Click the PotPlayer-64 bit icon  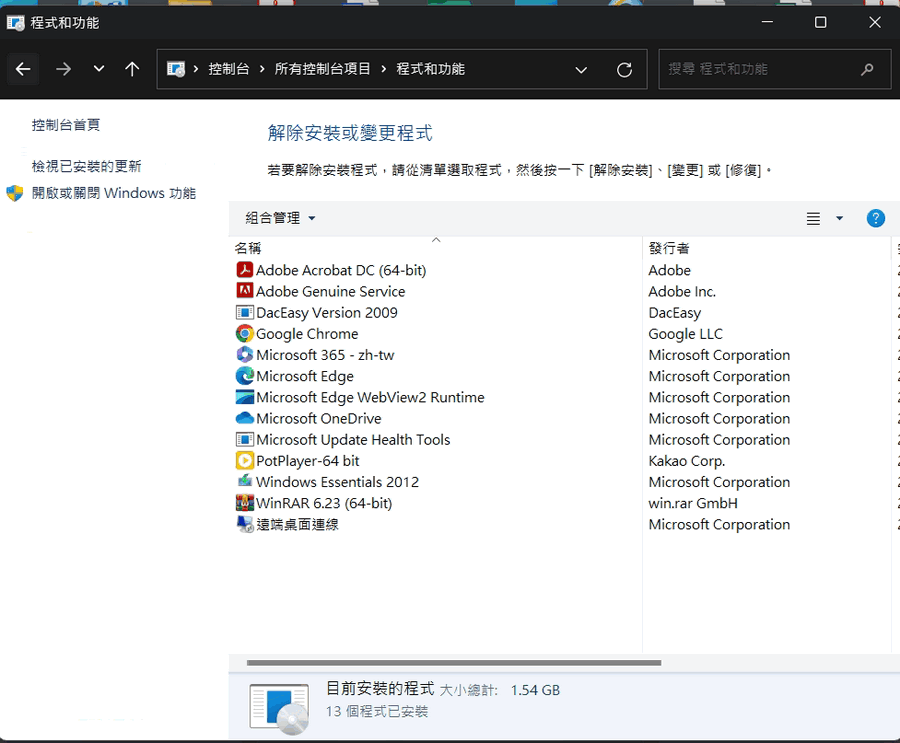pyautogui.click(x=245, y=461)
